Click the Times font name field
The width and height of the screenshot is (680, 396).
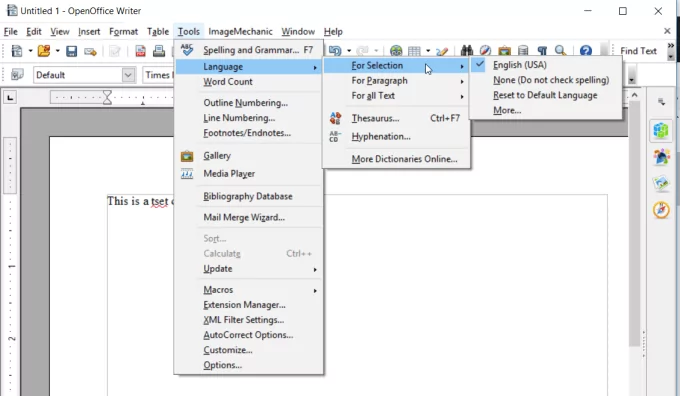pyautogui.click(x=158, y=75)
